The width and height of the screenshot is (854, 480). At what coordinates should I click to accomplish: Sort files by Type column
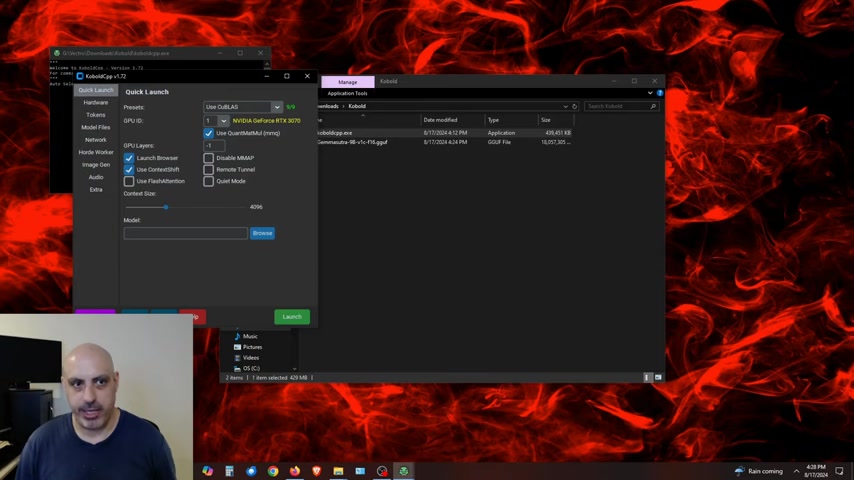pyautogui.click(x=493, y=120)
